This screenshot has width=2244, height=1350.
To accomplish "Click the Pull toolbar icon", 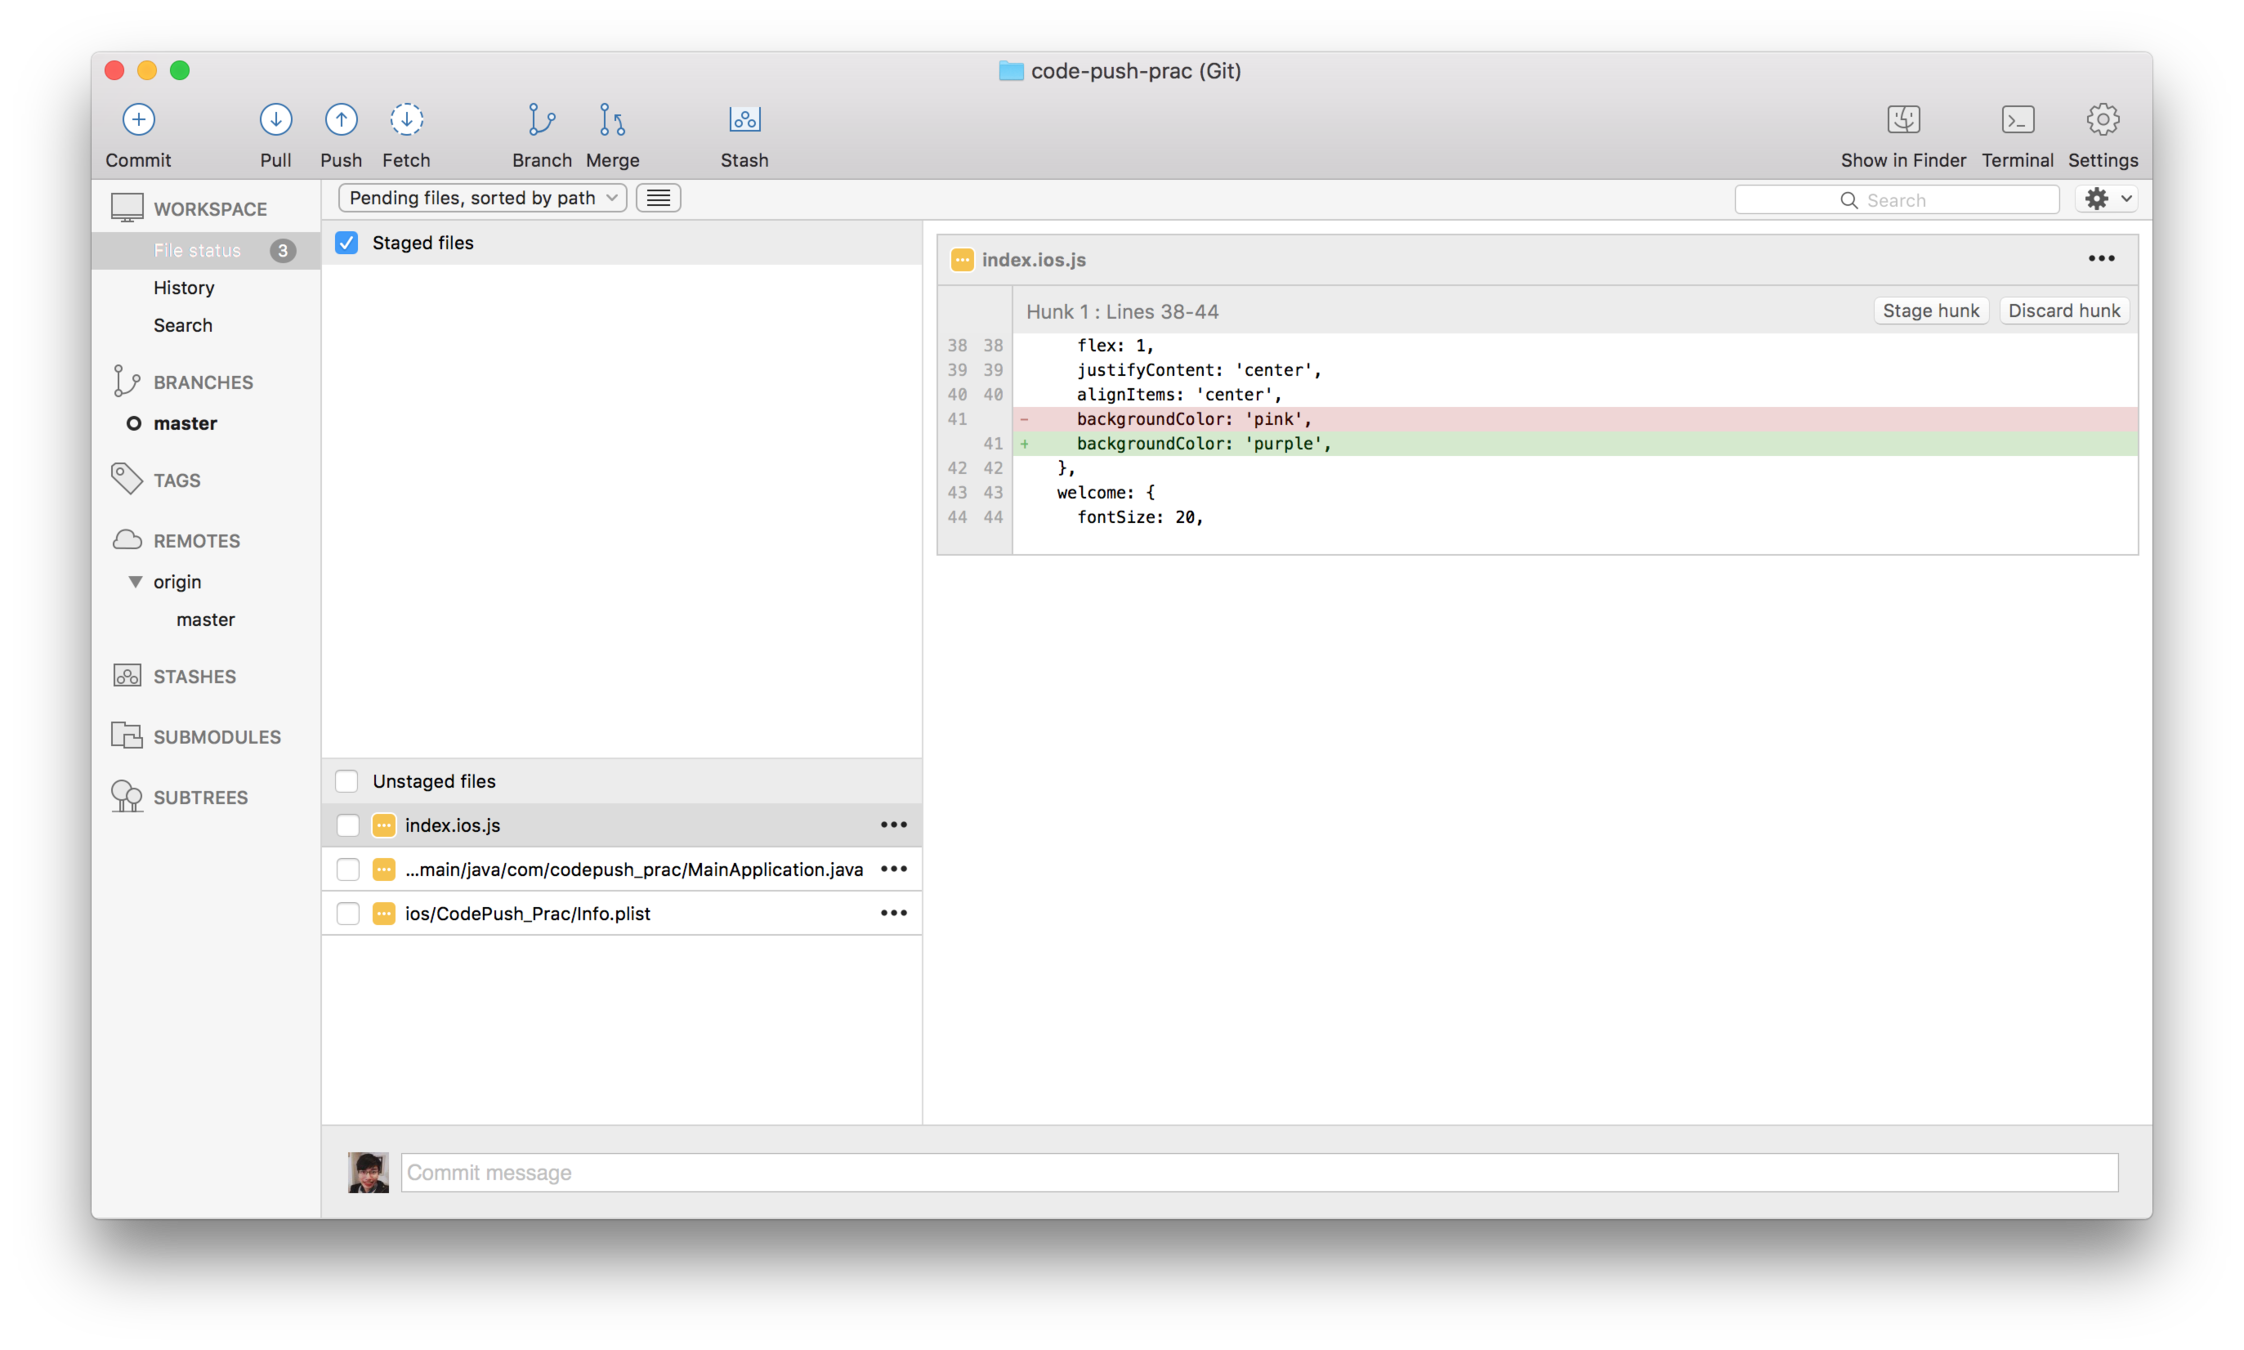I will point(275,120).
